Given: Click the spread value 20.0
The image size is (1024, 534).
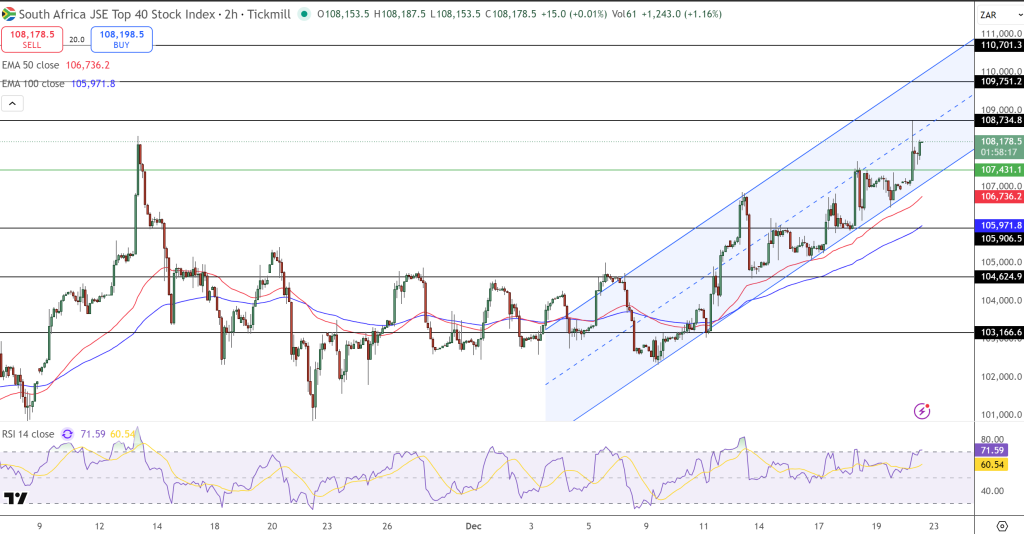Looking at the screenshot, I should (77, 40).
